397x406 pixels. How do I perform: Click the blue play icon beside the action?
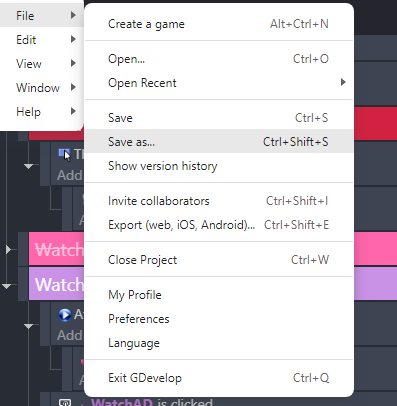pos(65,315)
